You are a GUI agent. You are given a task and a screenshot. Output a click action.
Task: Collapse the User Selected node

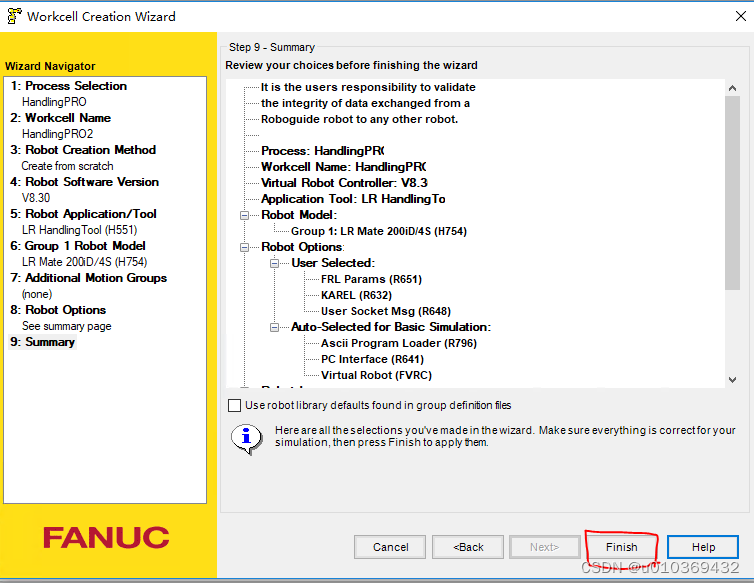tap(274, 263)
